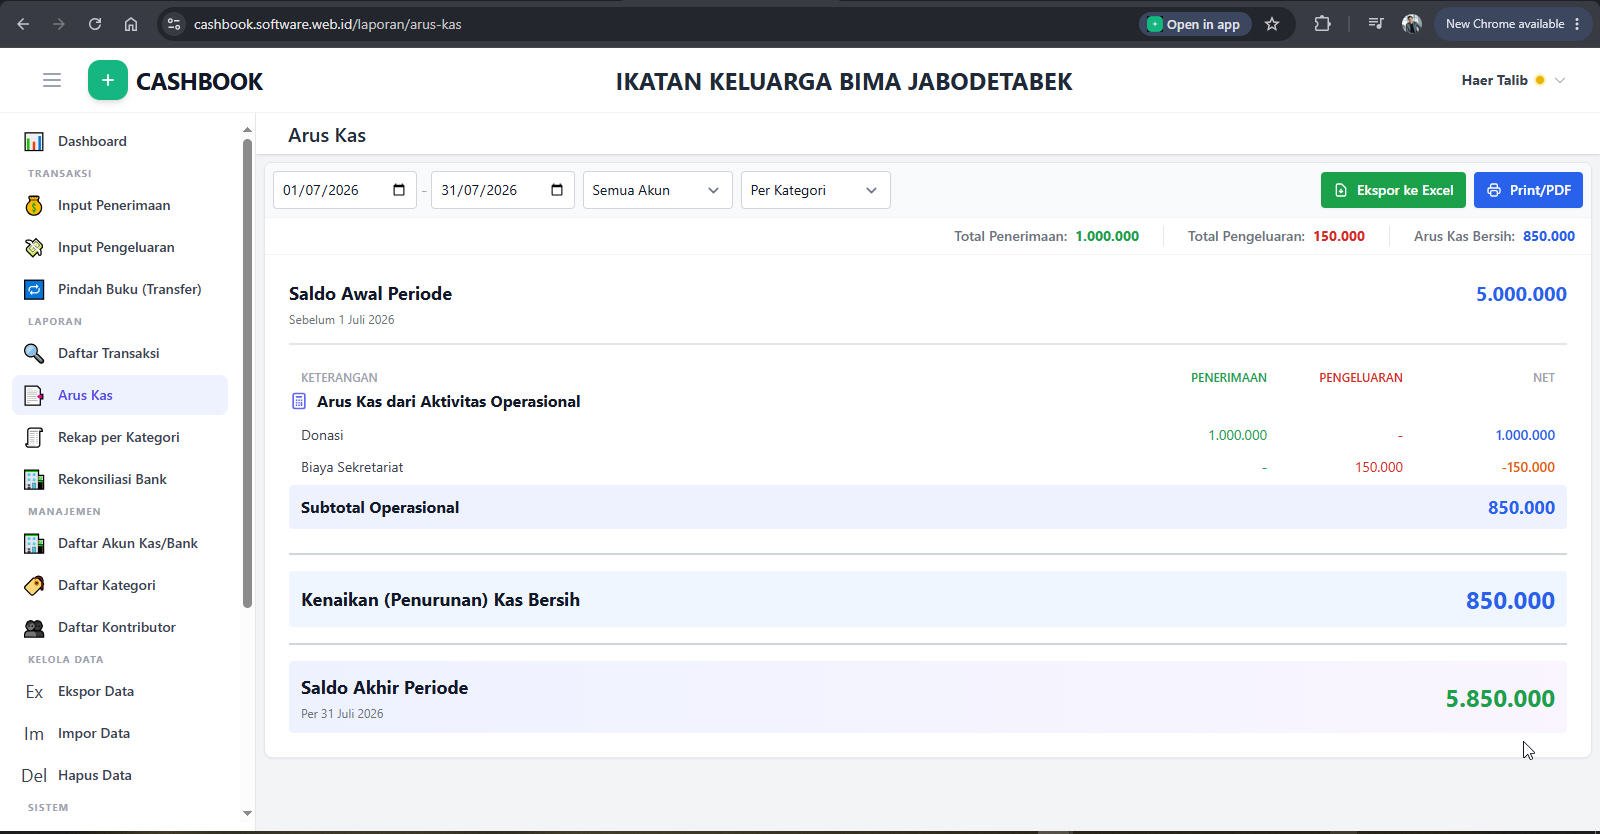Image resolution: width=1600 pixels, height=834 pixels.
Task: Go to the Chrome home page
Action: (131, 24)
